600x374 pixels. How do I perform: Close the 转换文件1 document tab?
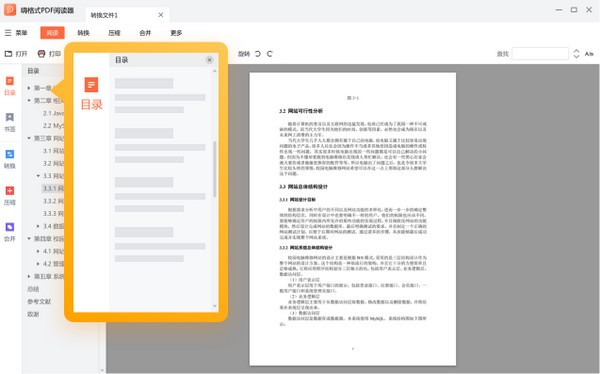161,15
